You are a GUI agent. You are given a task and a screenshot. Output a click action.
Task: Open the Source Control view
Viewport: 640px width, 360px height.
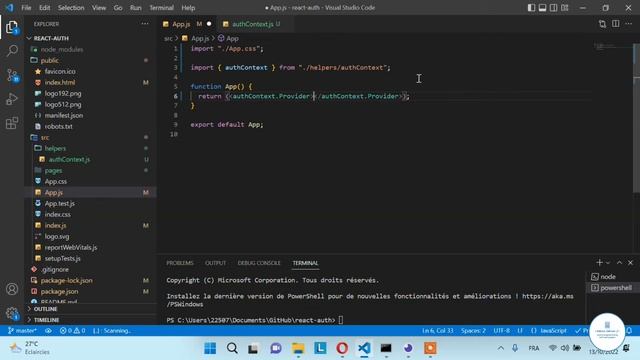12,75
